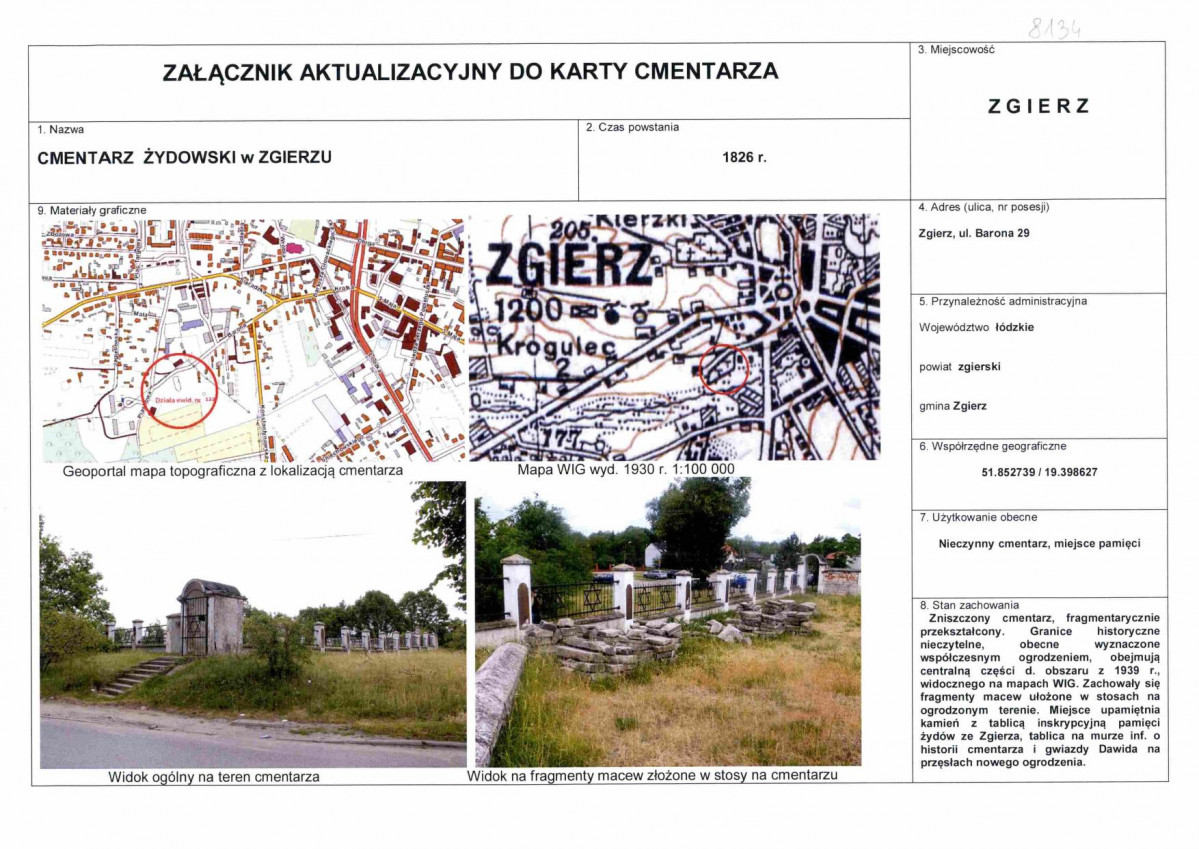The image size is (1199, 849).
Task: Click the red circle on WIG map
Action: [724, 369]
